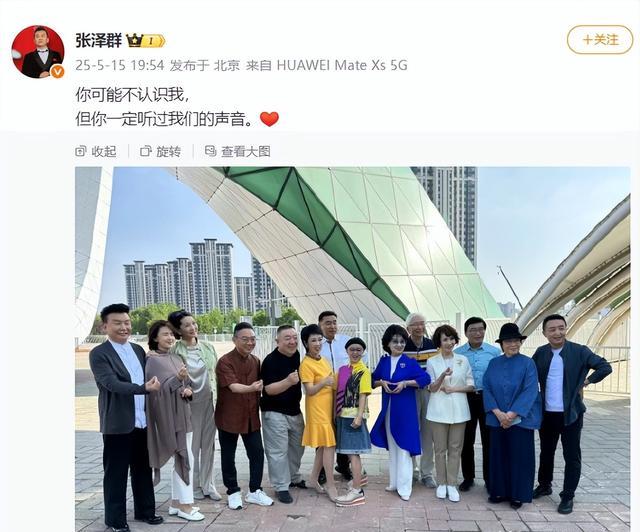Click the 收起 label
The height and width of the screenshot is (532, 640).
(104, 151)
